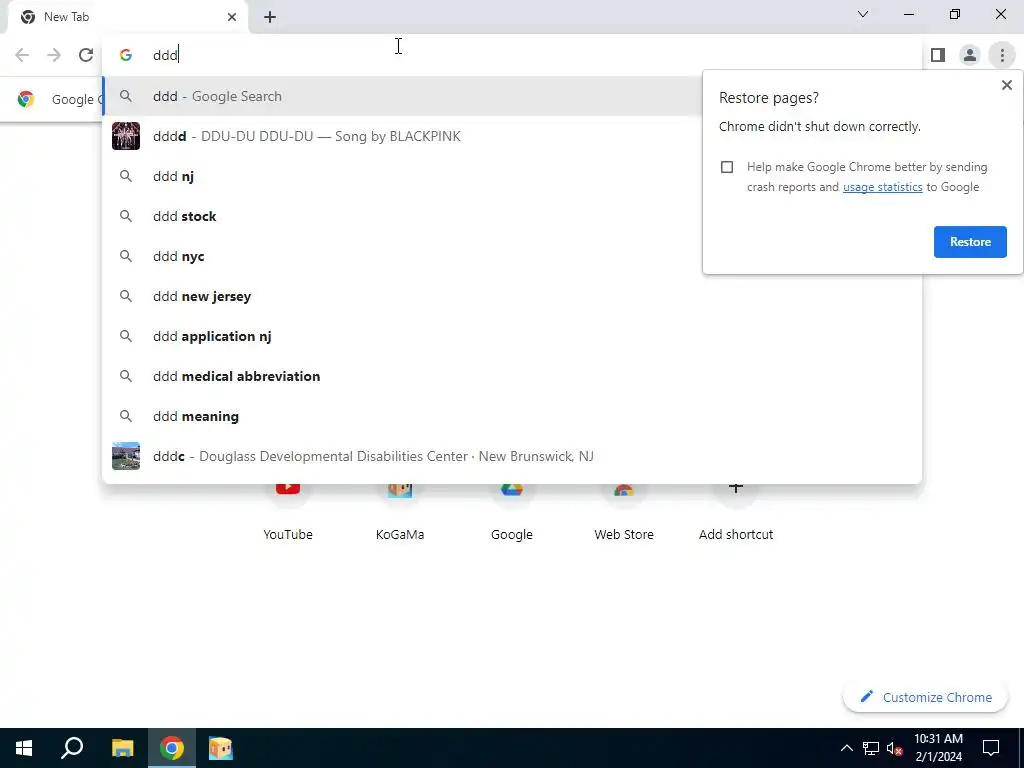Open the Google shortcut tile

[x=512, y=516]
